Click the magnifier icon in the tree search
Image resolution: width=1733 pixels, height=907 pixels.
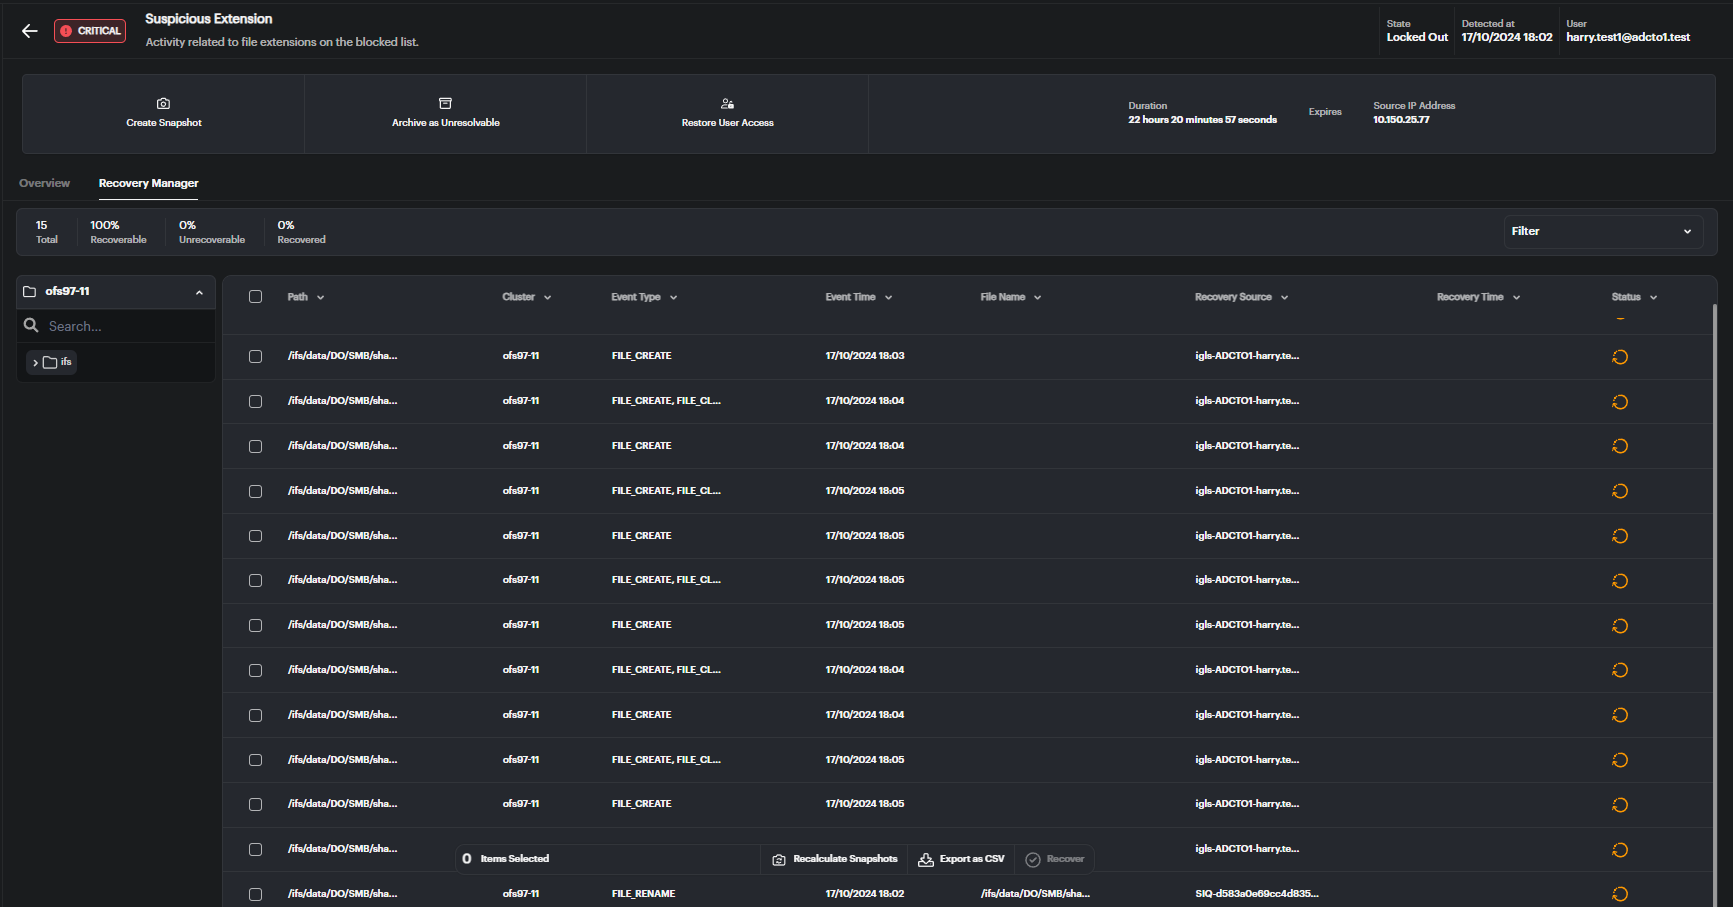tap(31, 325)
